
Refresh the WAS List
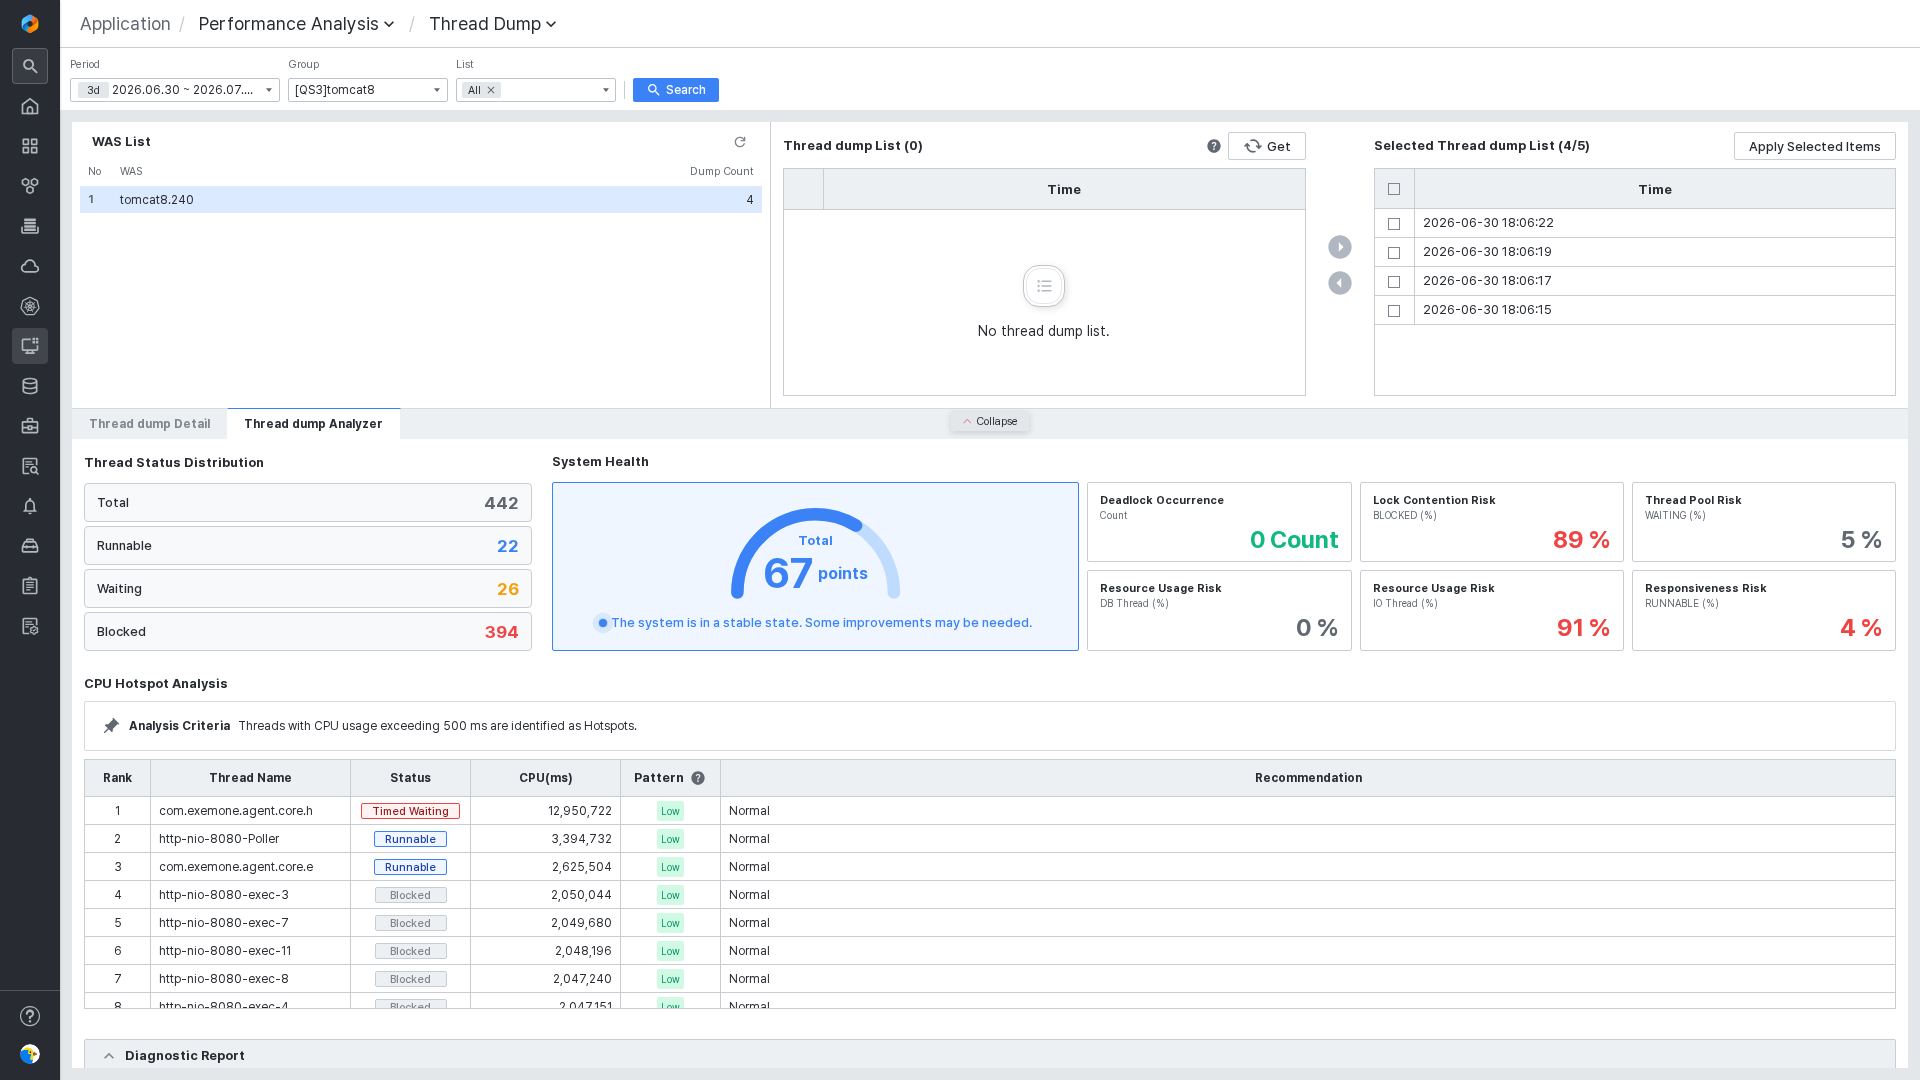(740, 142)
